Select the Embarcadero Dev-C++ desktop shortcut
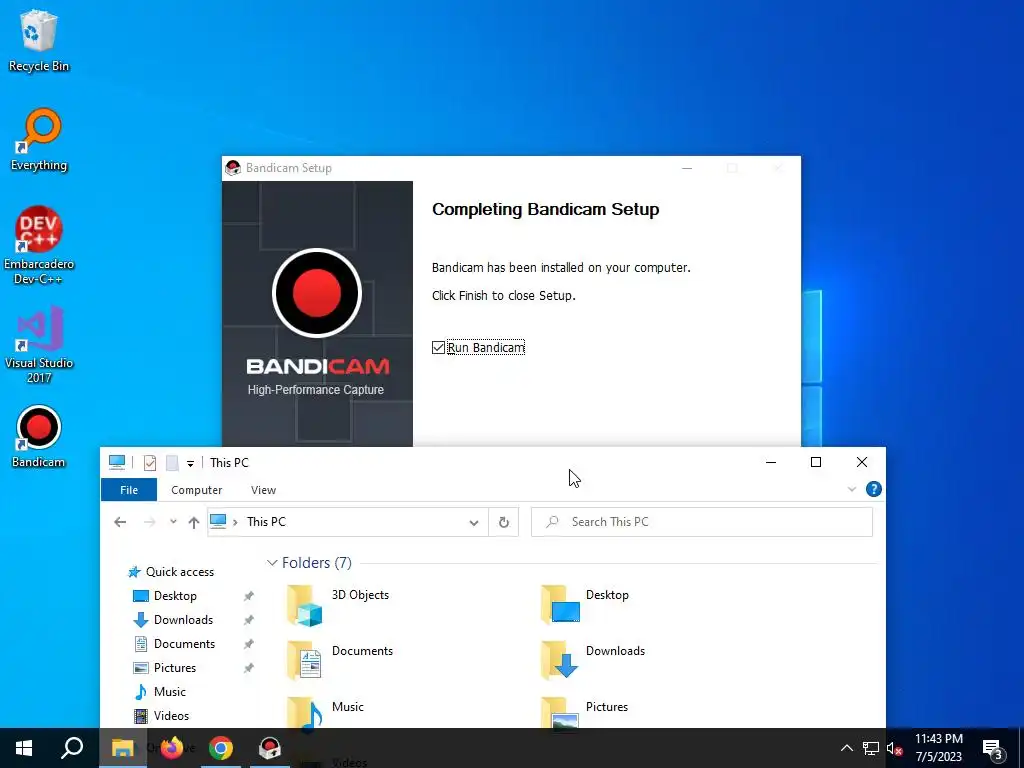 click(39, 246)
